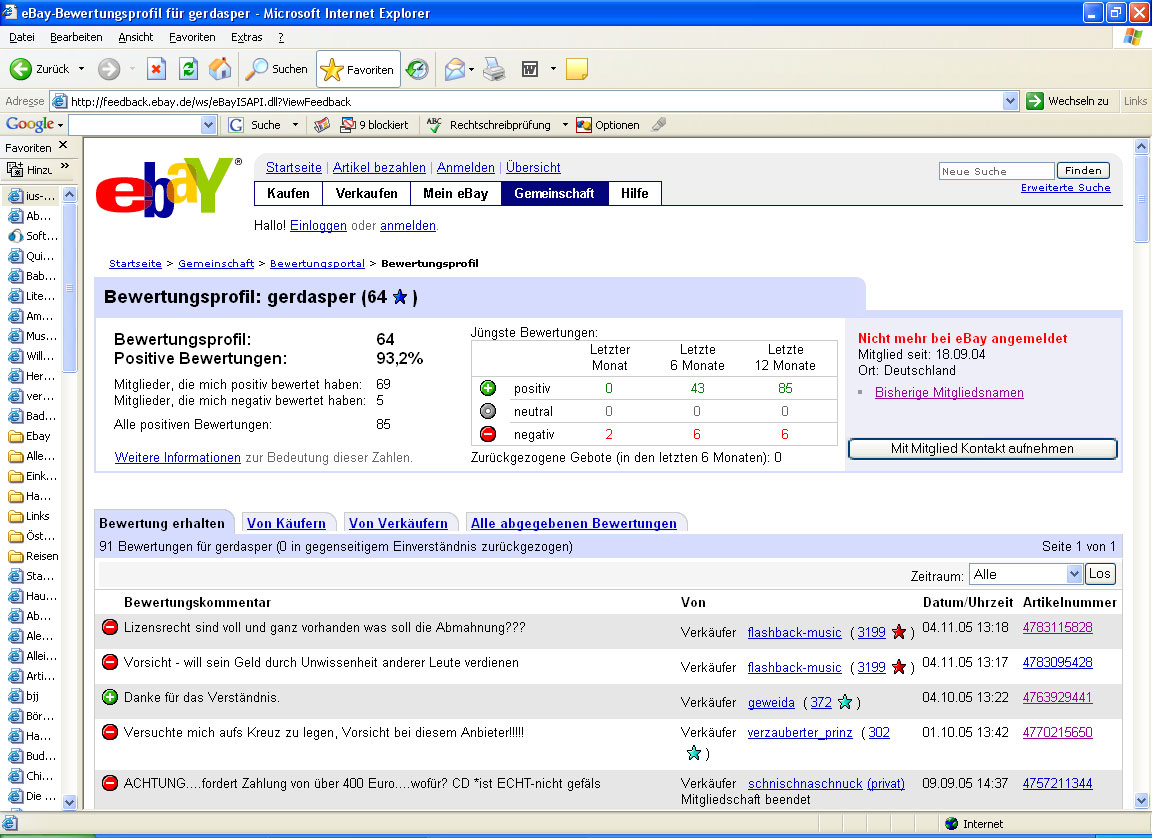The image size is (1152, 838).
Task: Open the Reisen favorites folder
Action: (x=34, y=556)
